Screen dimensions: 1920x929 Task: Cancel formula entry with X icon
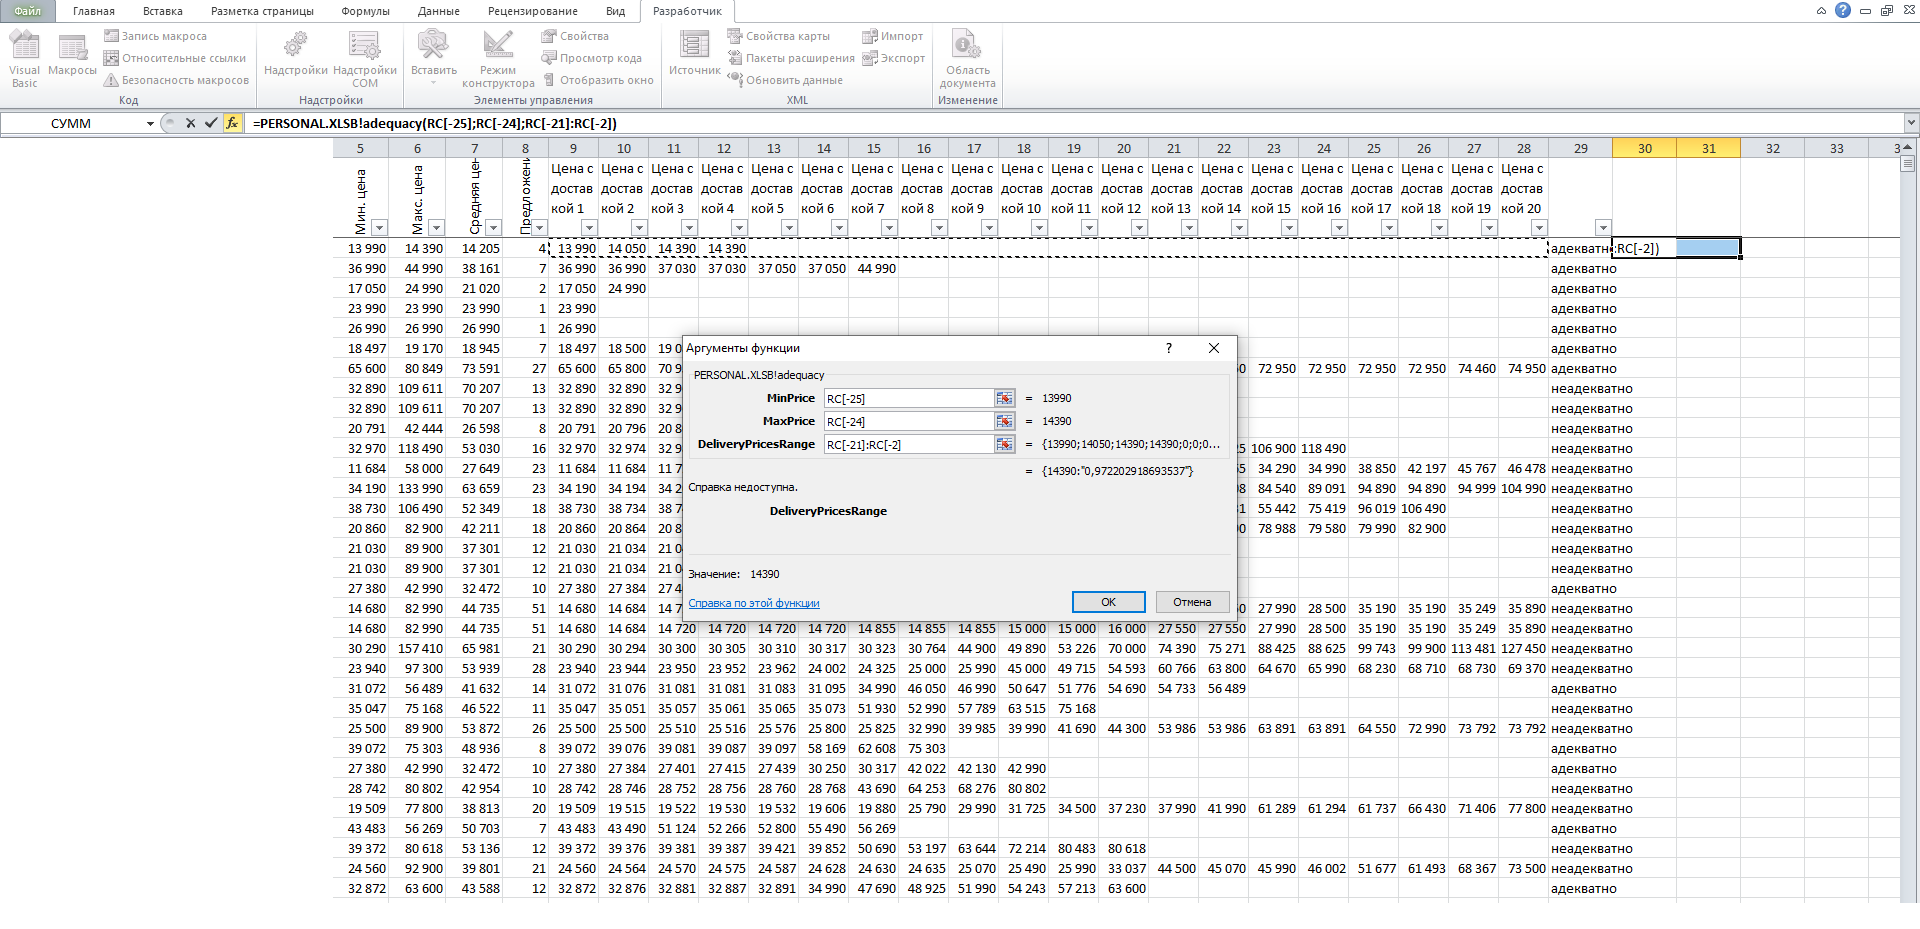(x=190, y=123)
